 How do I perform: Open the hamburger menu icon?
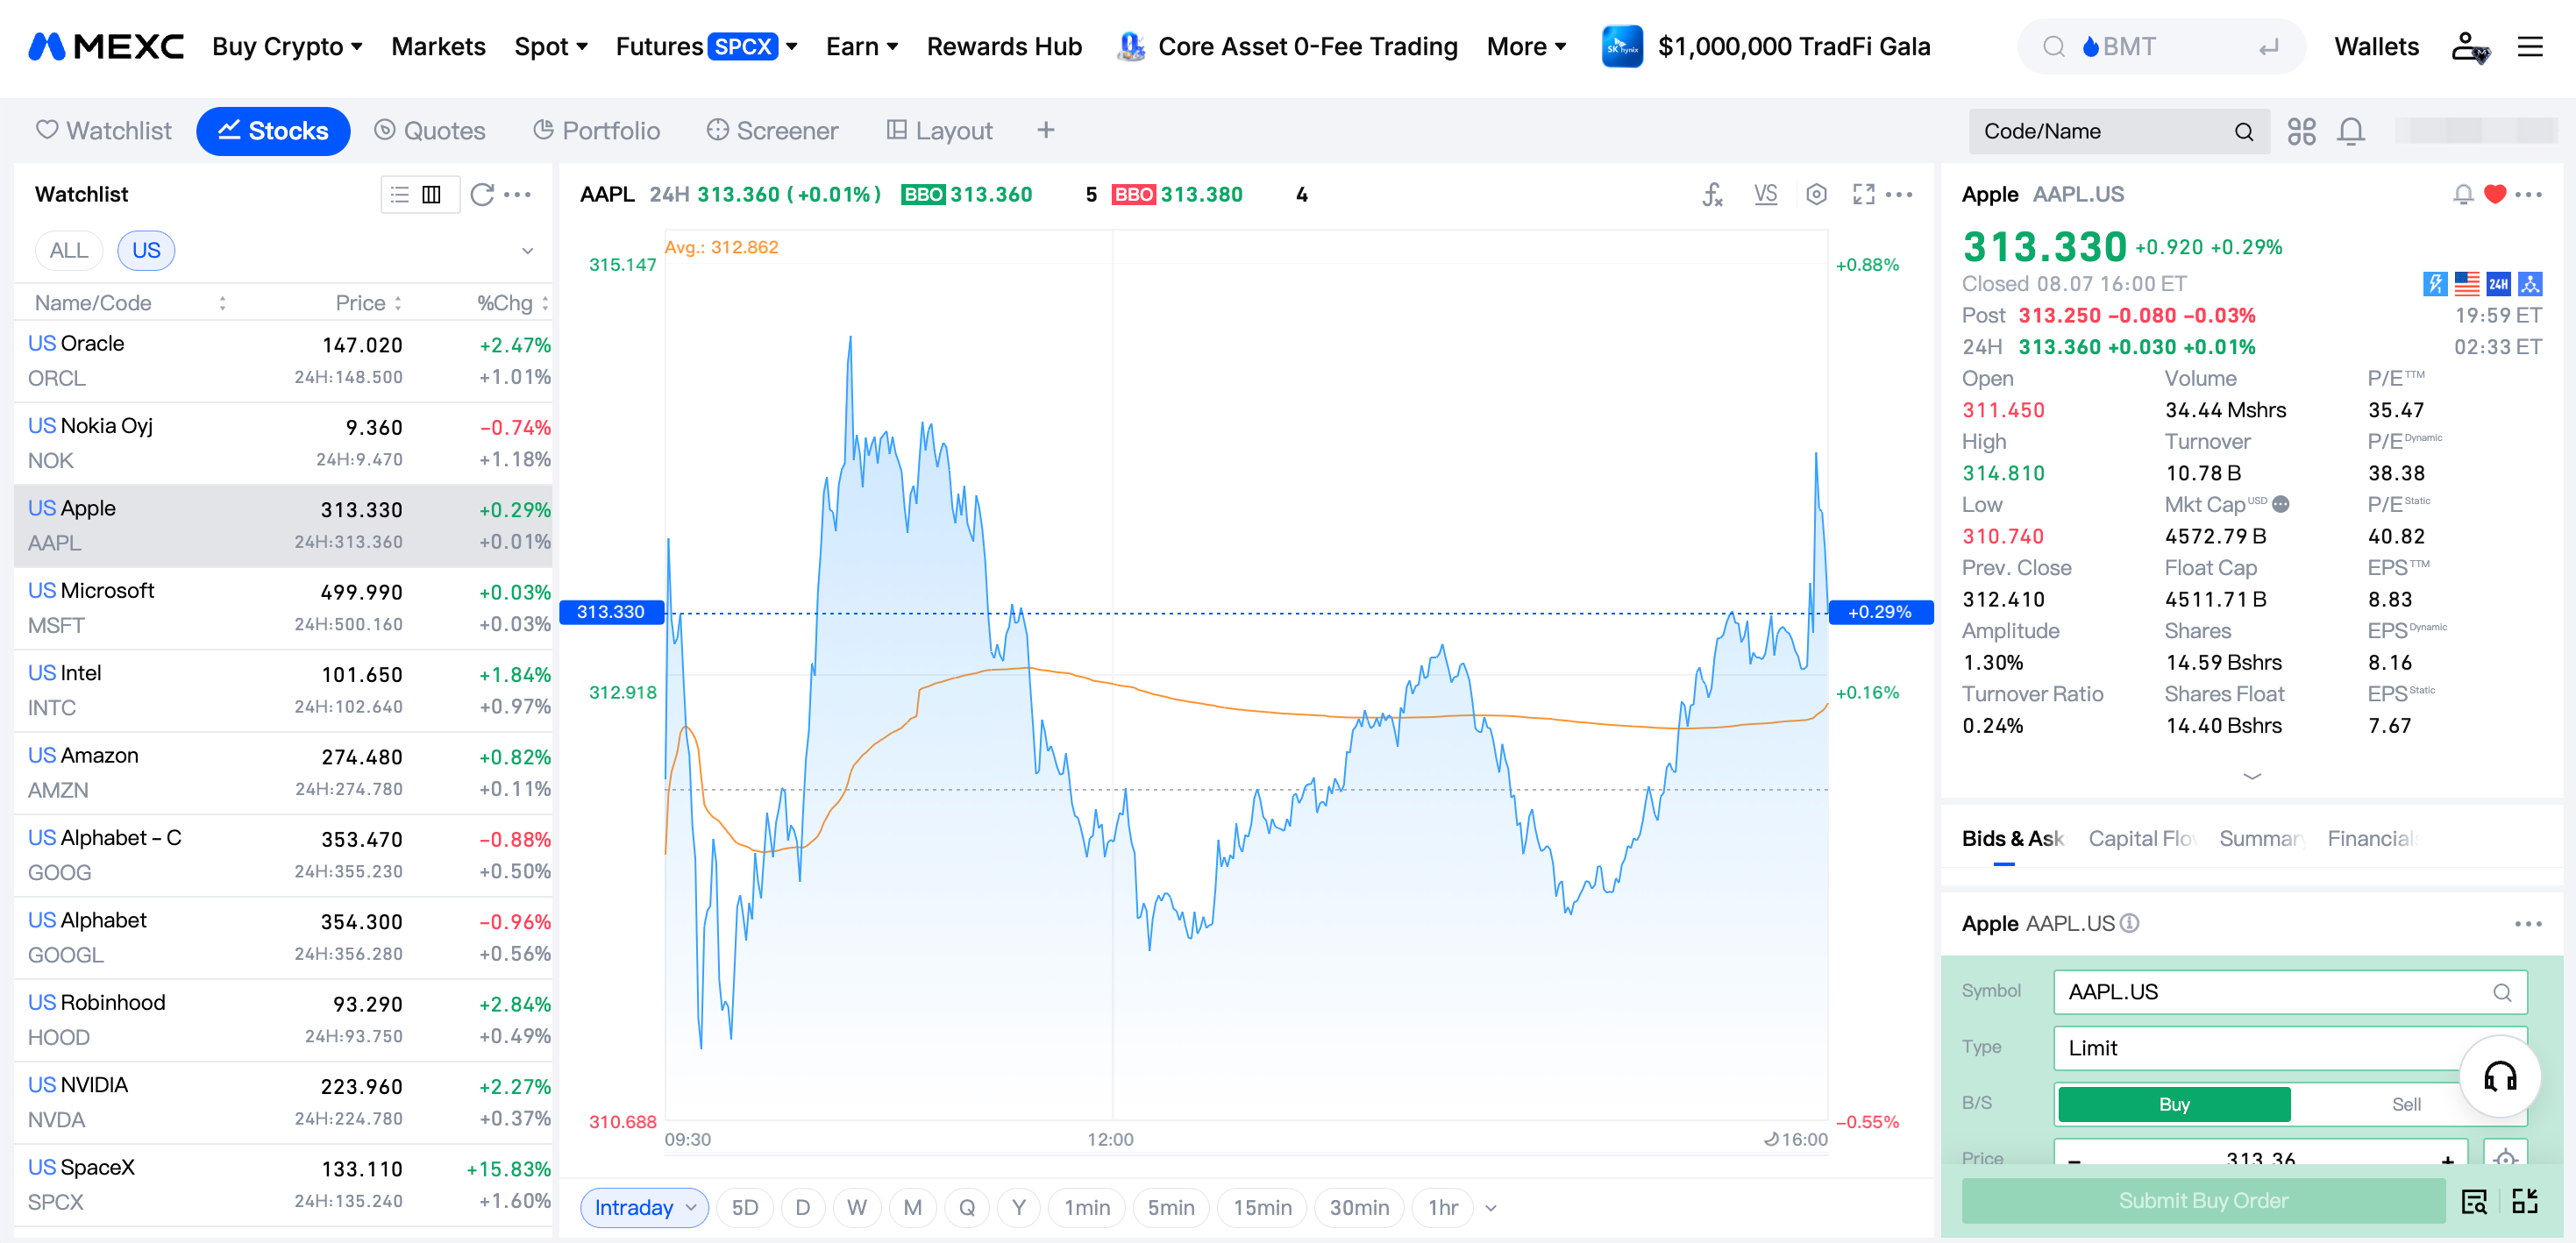[2530, 47]
